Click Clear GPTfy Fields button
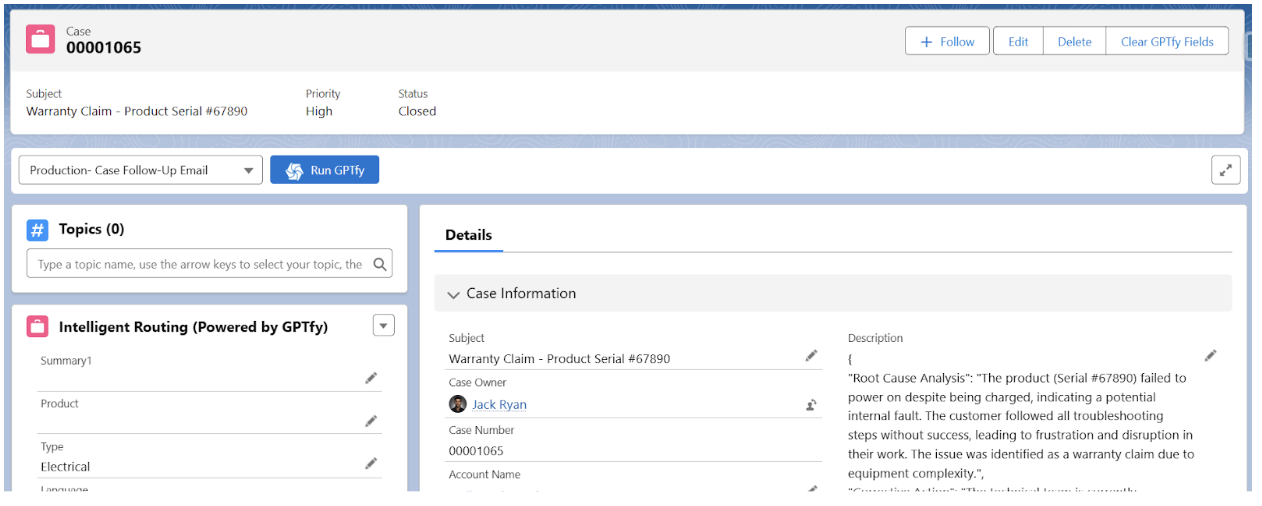 (1167, 41)
